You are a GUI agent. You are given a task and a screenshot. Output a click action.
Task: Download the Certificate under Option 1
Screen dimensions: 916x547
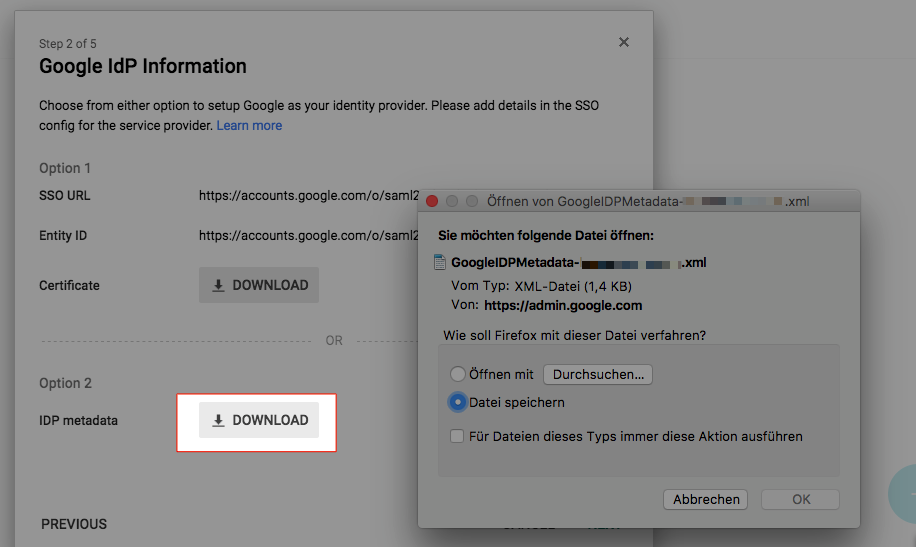click(259, 285)
